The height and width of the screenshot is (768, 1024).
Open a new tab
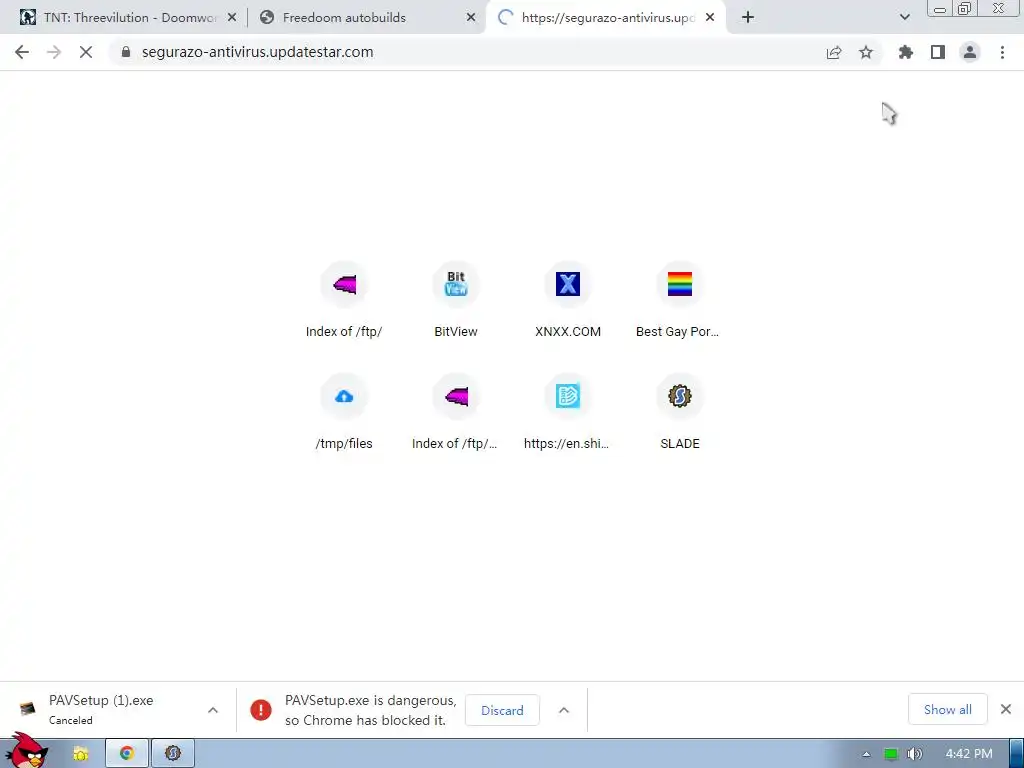point(748,18)
